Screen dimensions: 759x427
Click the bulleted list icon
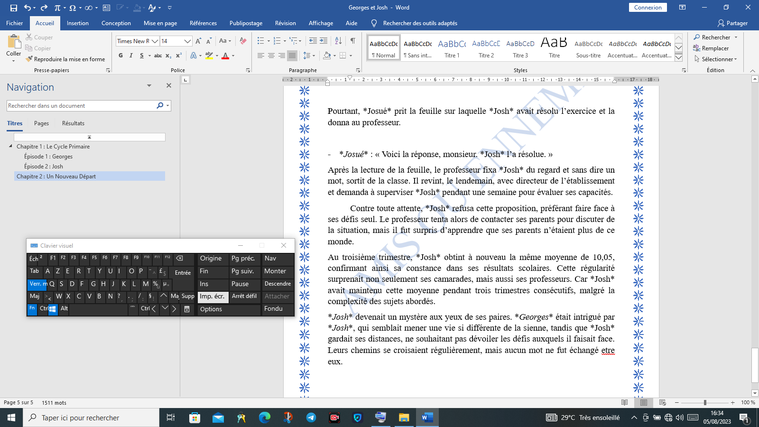click(260, 41)
